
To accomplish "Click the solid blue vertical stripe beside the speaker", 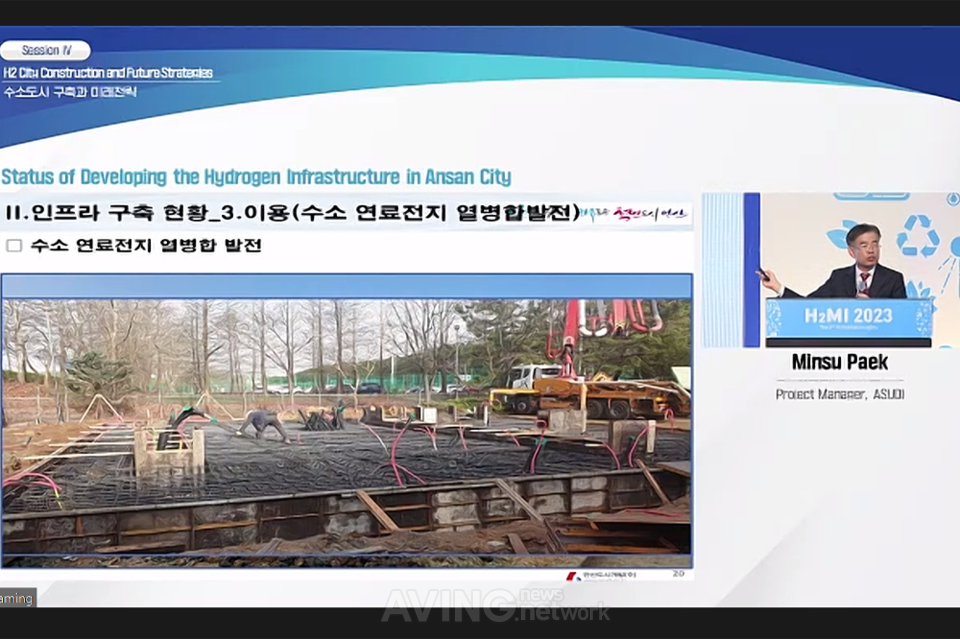I will coord(751,270).
